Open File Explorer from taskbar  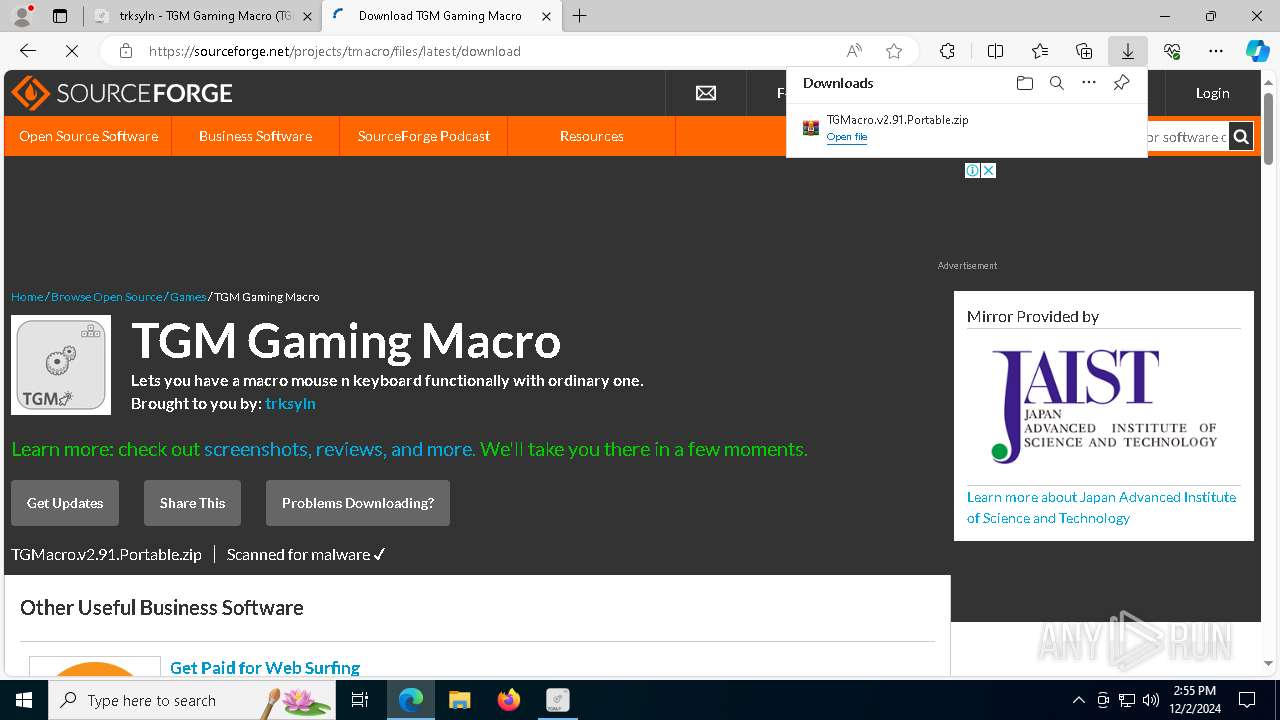click(x=460, y=700)
